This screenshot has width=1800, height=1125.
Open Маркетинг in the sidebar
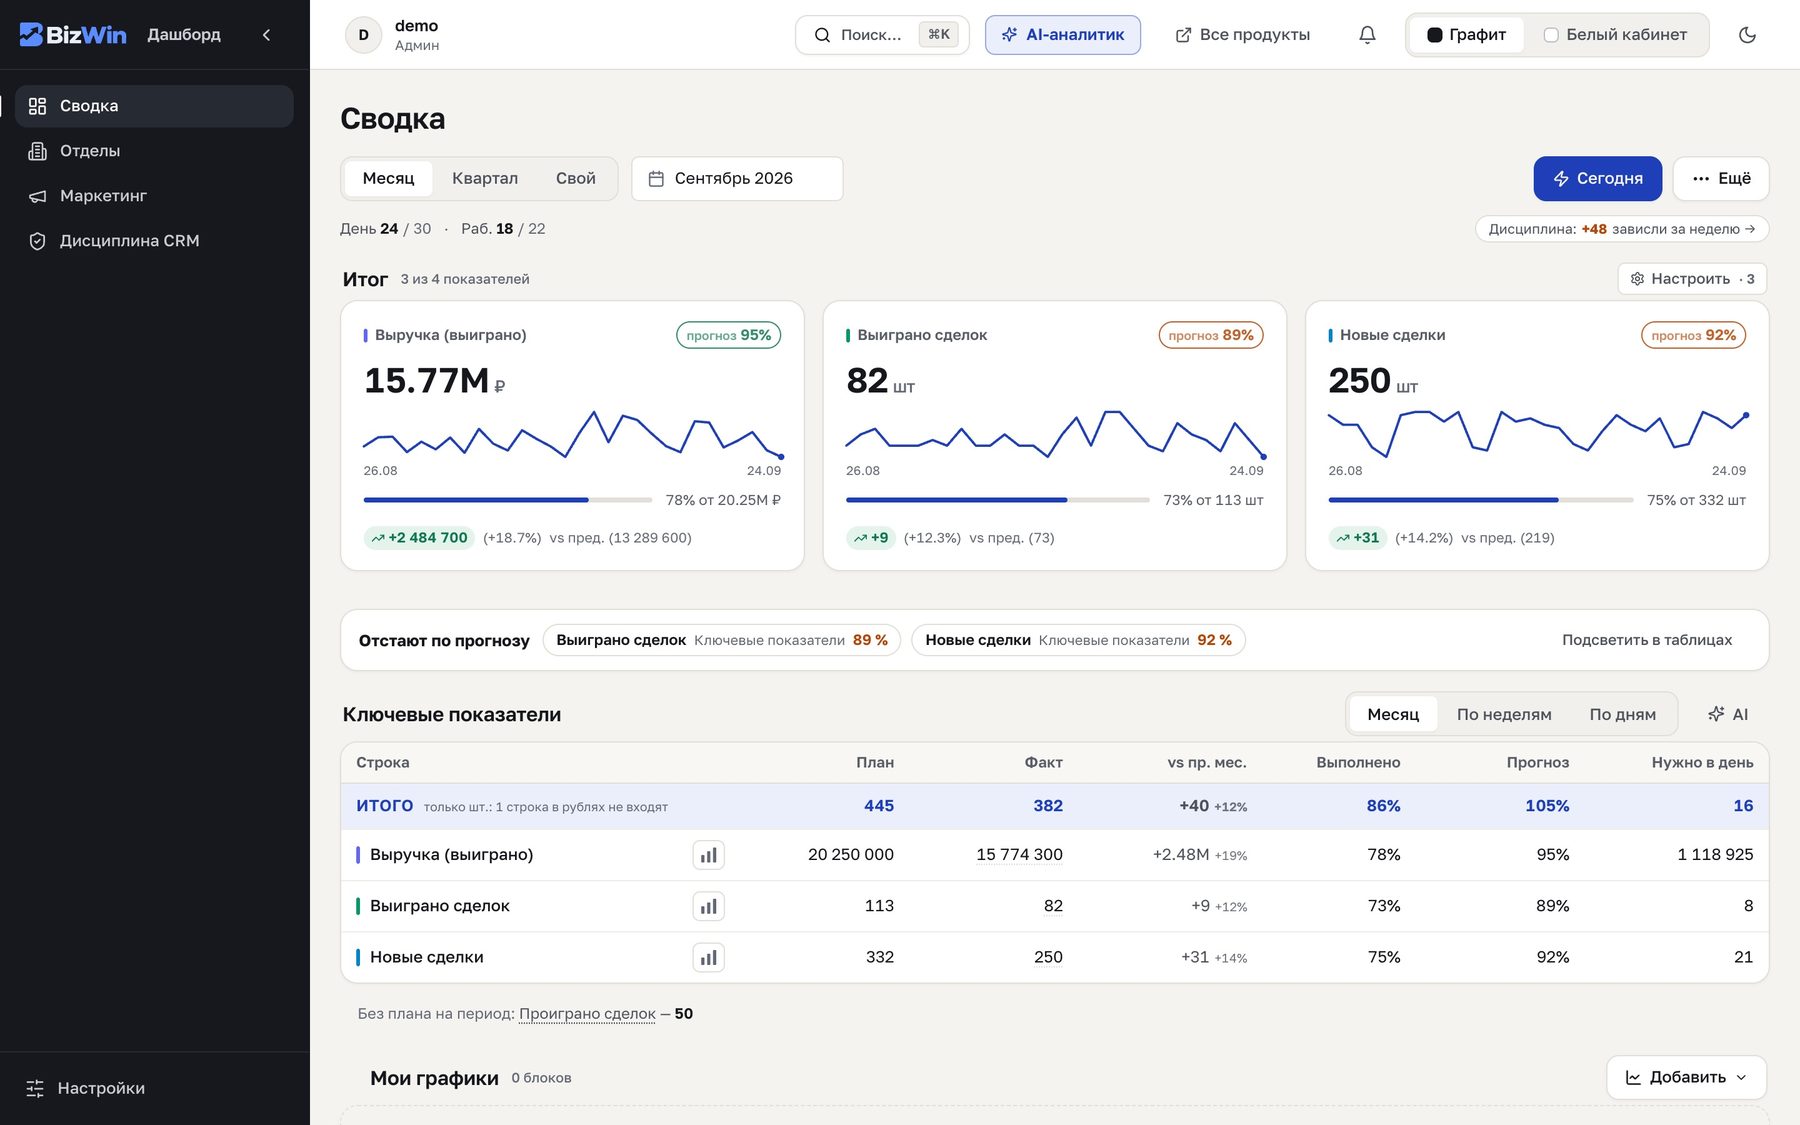coord(154,196)
